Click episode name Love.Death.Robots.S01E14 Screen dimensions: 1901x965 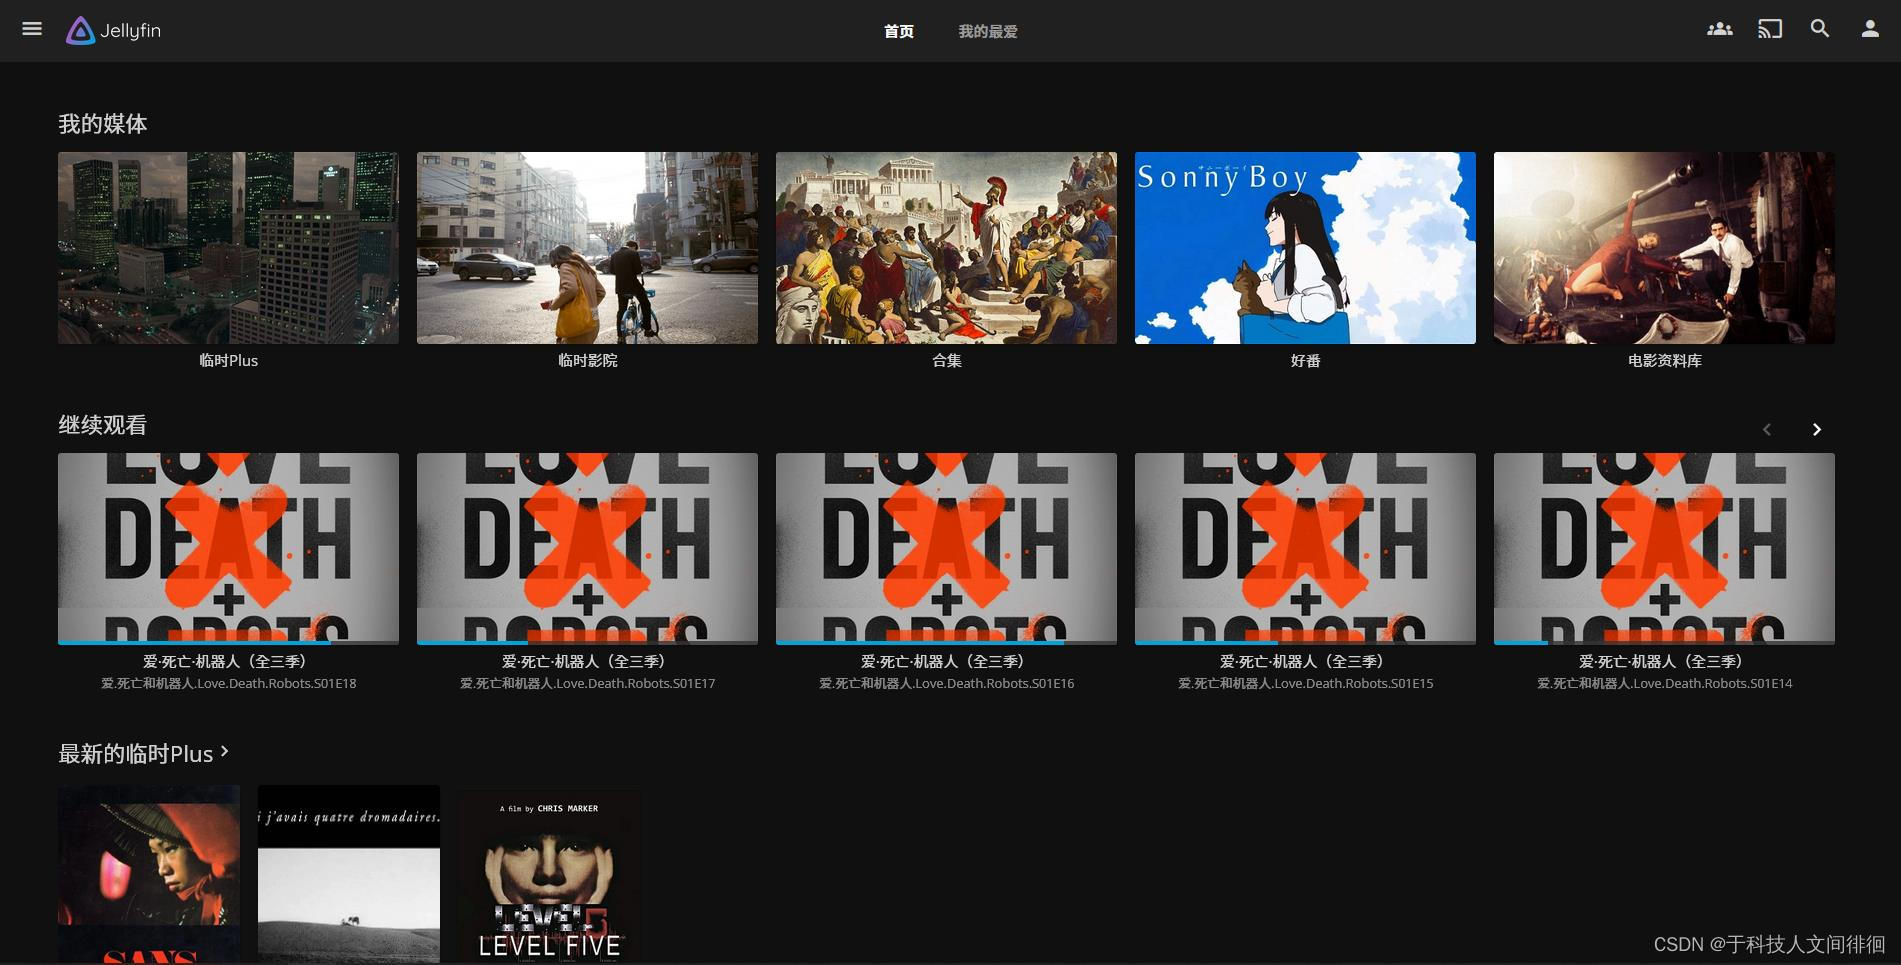pos(1664,683)
